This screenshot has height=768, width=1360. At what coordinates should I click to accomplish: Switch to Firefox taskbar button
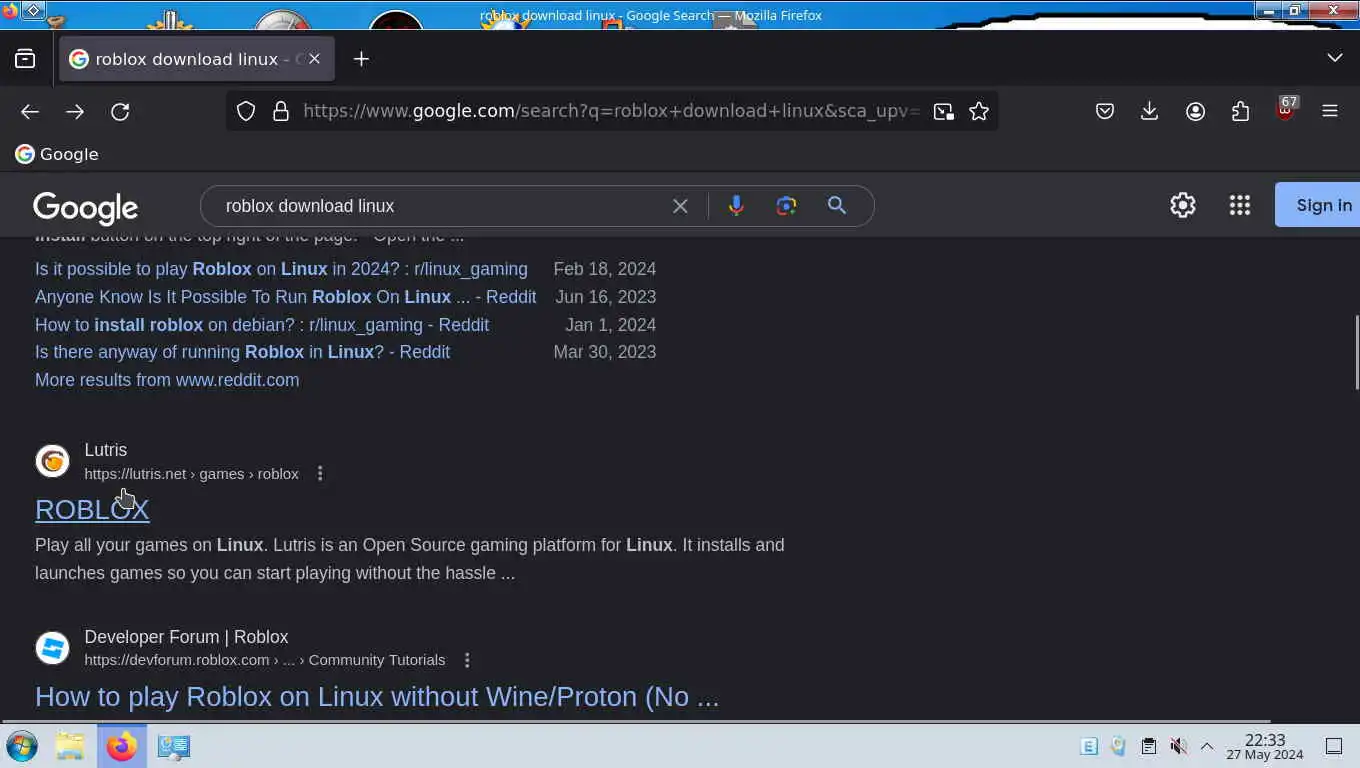(122, 746)
